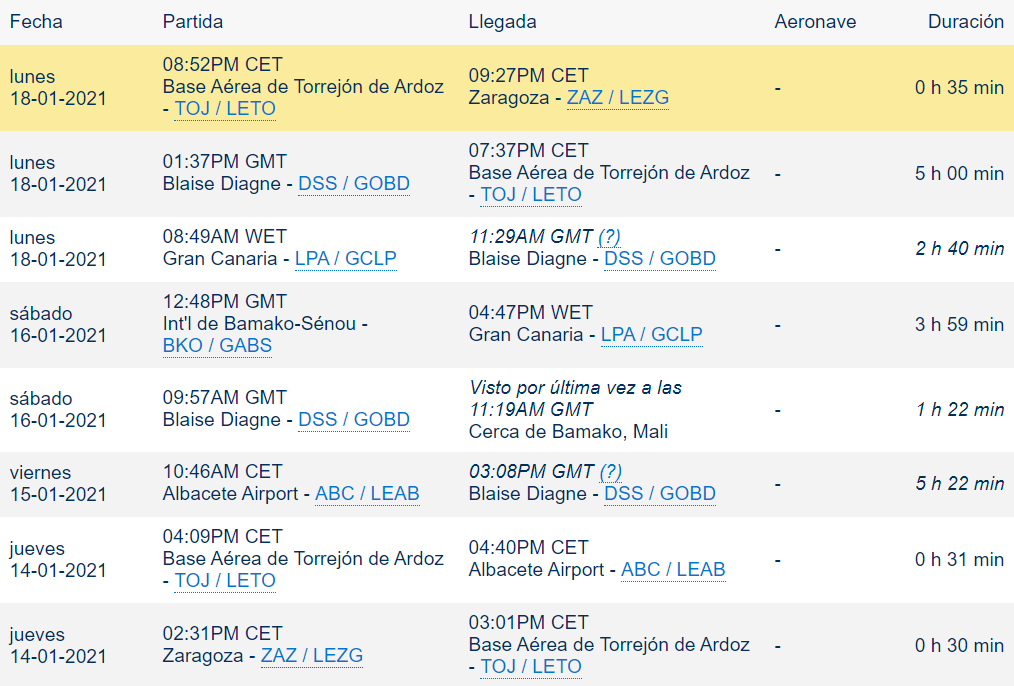Click the (?) next to 03:08PM GMT

click(x=610, y=472)
